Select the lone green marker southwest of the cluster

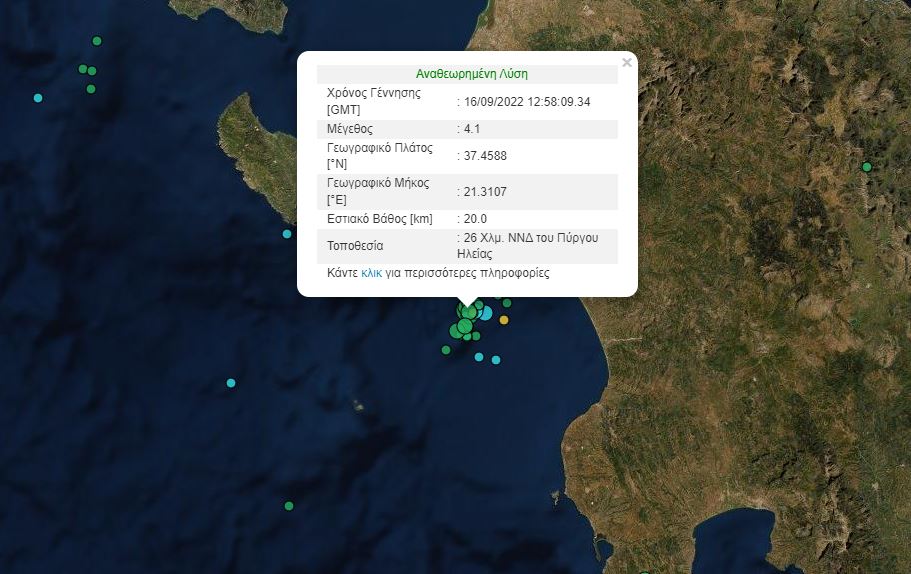click(x=446, y=350)
